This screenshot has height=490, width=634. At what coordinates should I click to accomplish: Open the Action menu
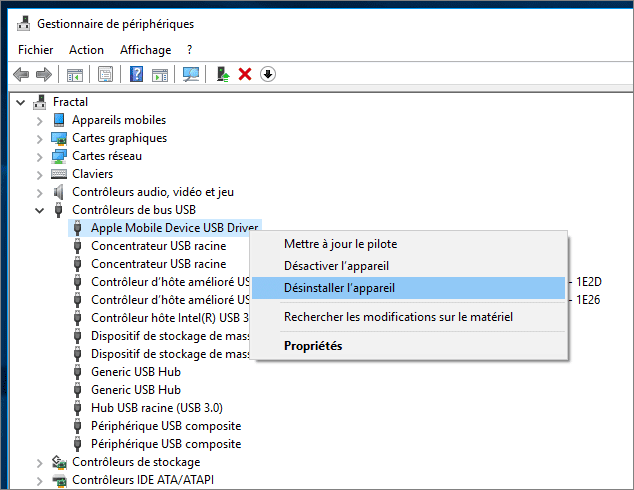86,50
